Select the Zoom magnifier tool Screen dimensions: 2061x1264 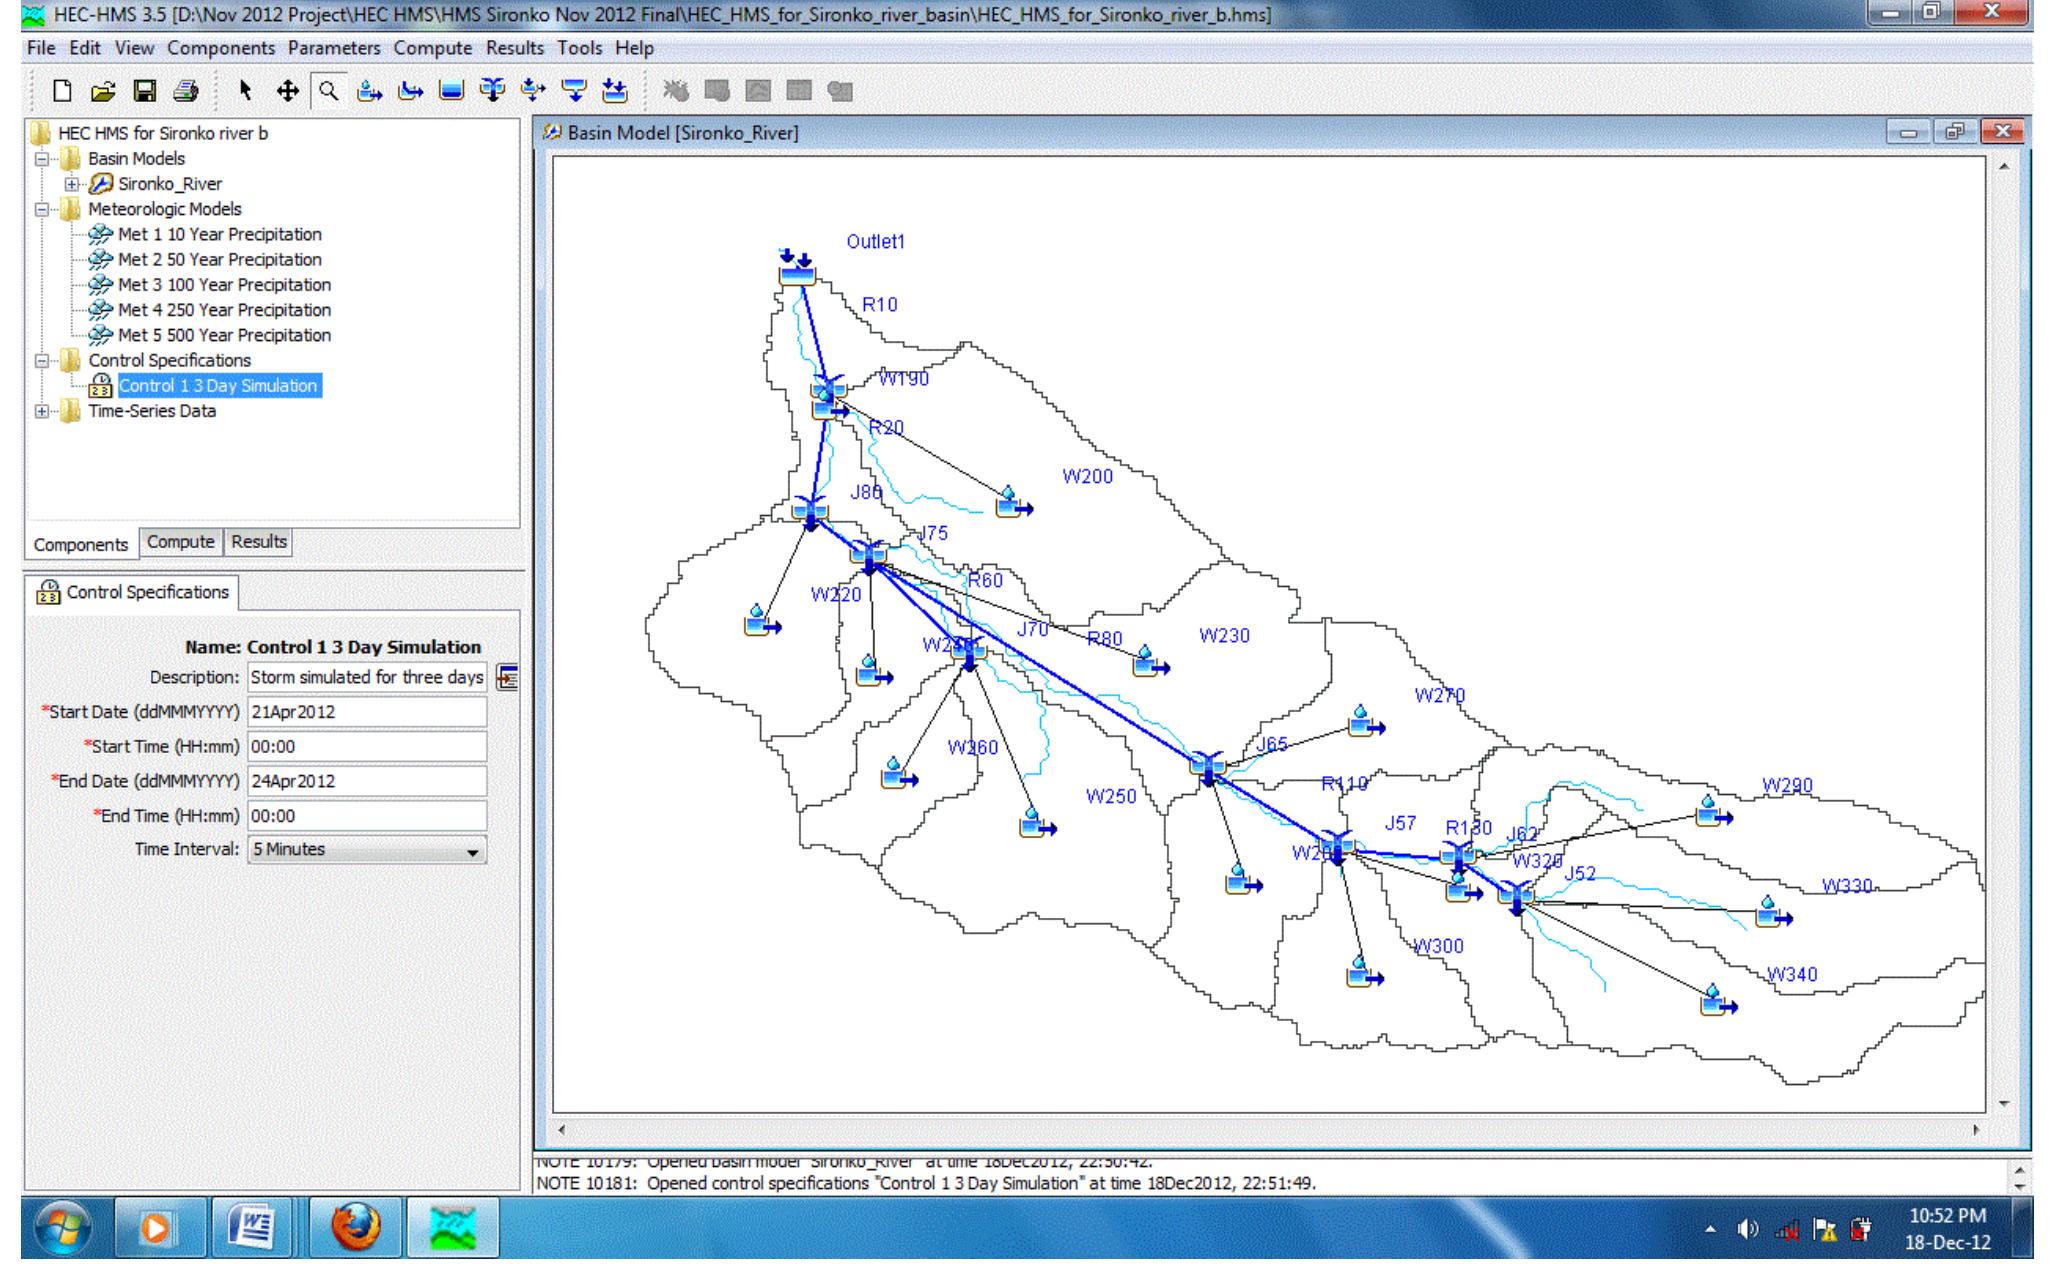328,91
